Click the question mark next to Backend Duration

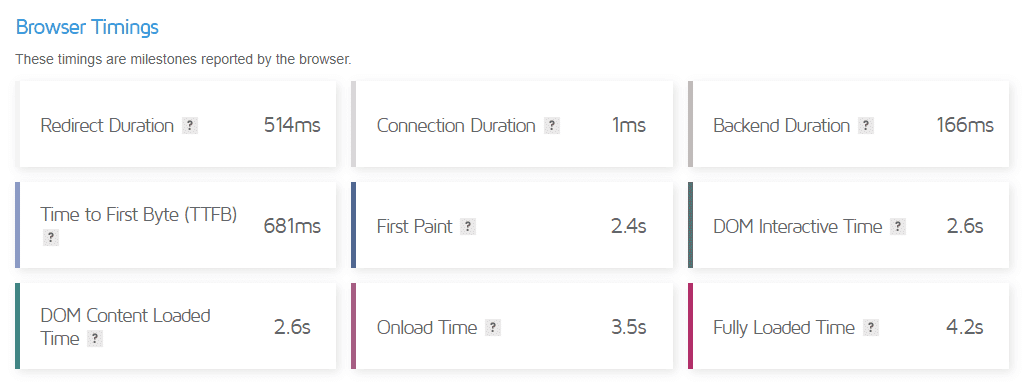(866, 126)
